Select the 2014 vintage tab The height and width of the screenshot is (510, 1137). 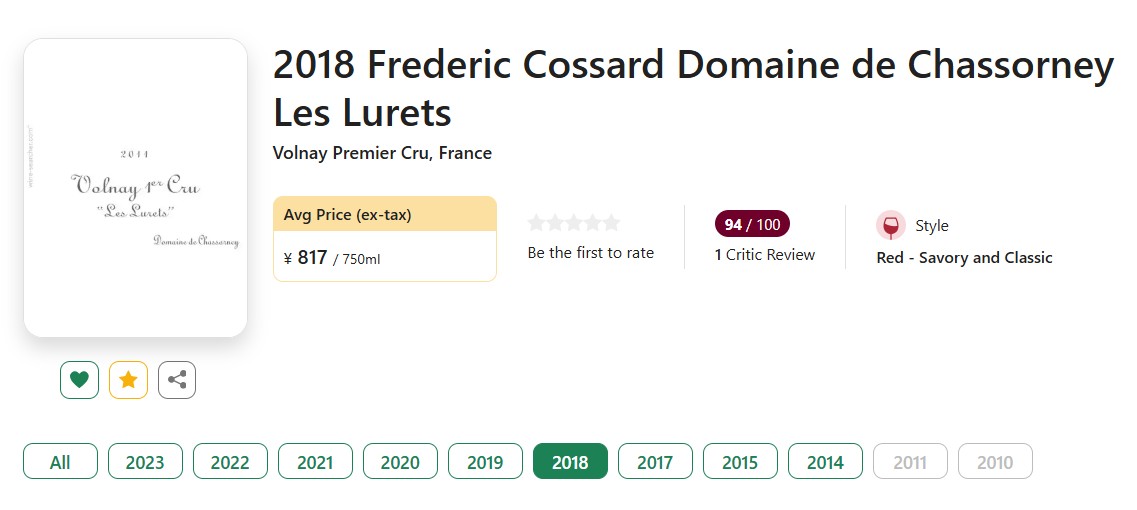coord(825,462)
